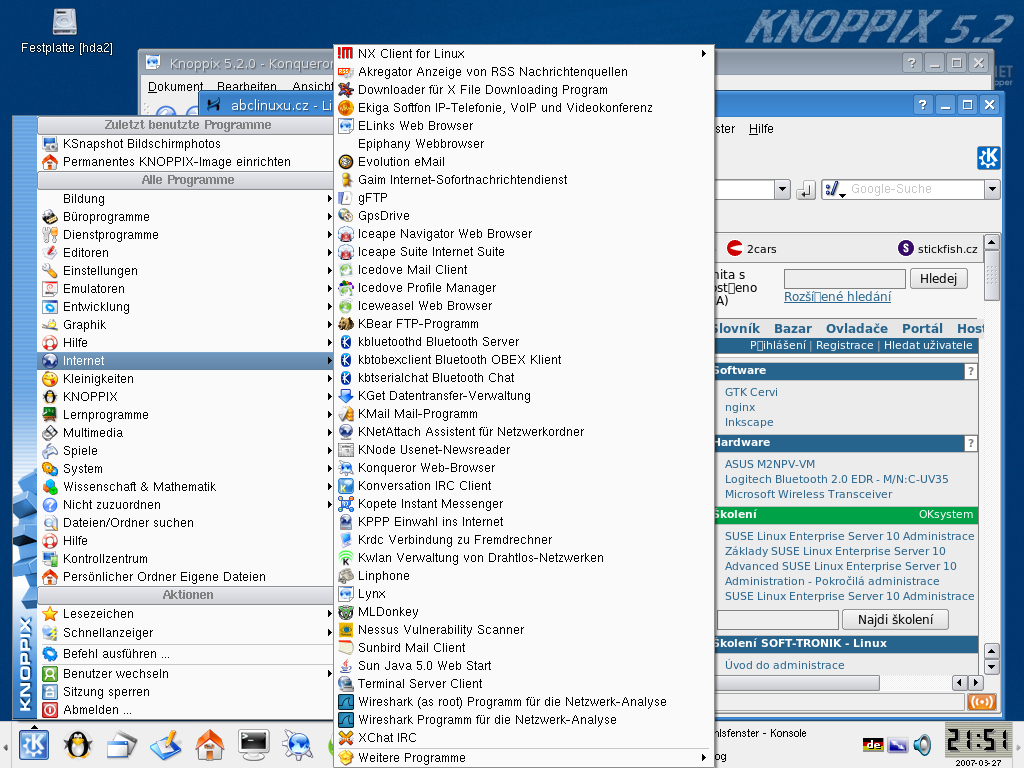The image size is (1024, 768).
Task: Choose Abmelden from the K menu
Action: point(186,710)
